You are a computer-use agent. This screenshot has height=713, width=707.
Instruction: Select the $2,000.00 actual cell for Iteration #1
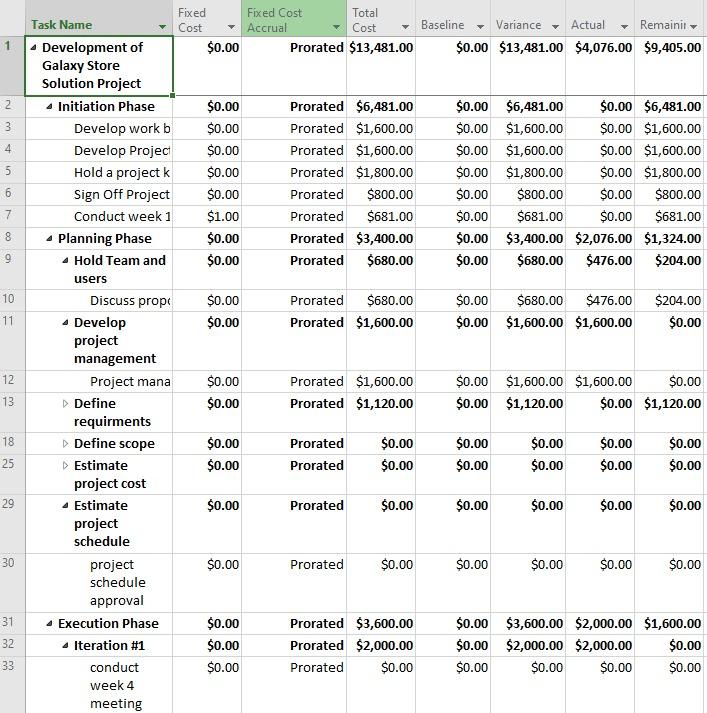pos(600,645)
